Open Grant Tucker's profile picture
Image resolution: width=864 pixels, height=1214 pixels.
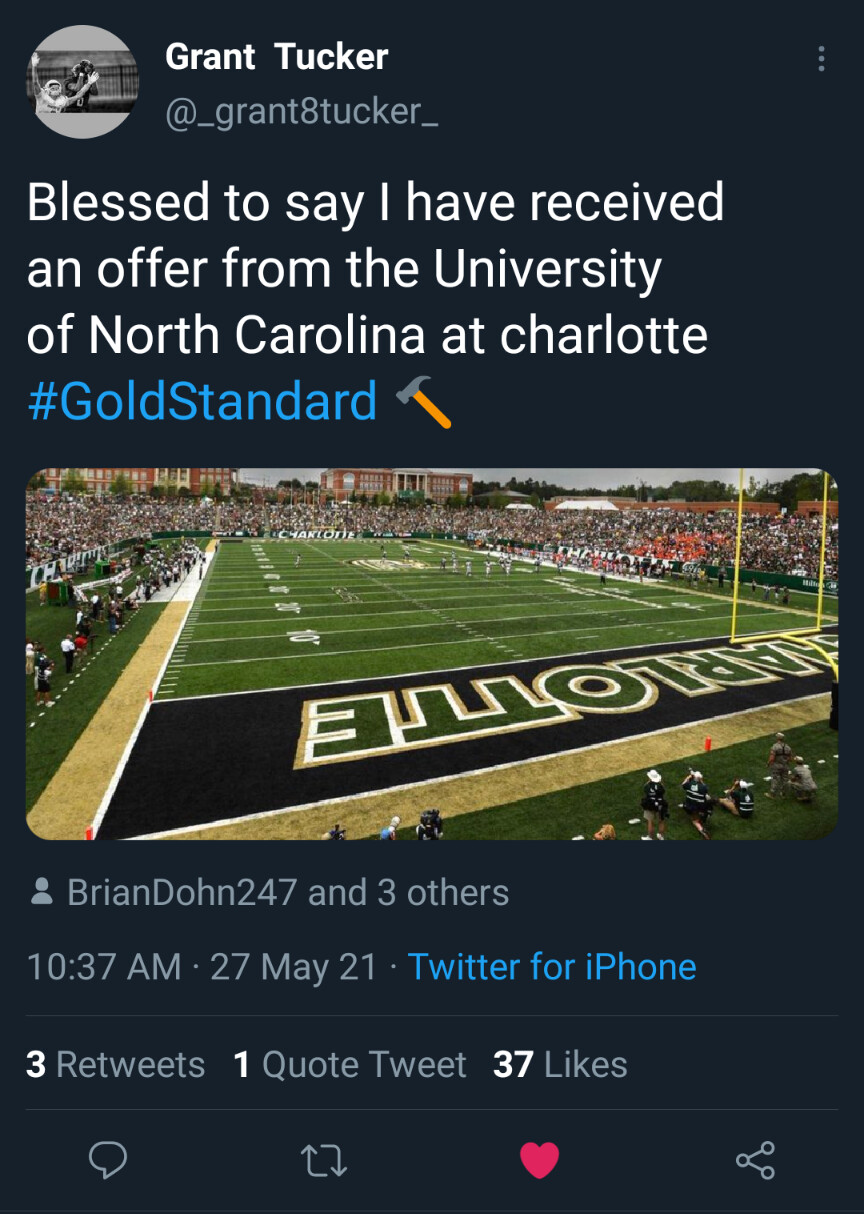(x=82, y=82)
